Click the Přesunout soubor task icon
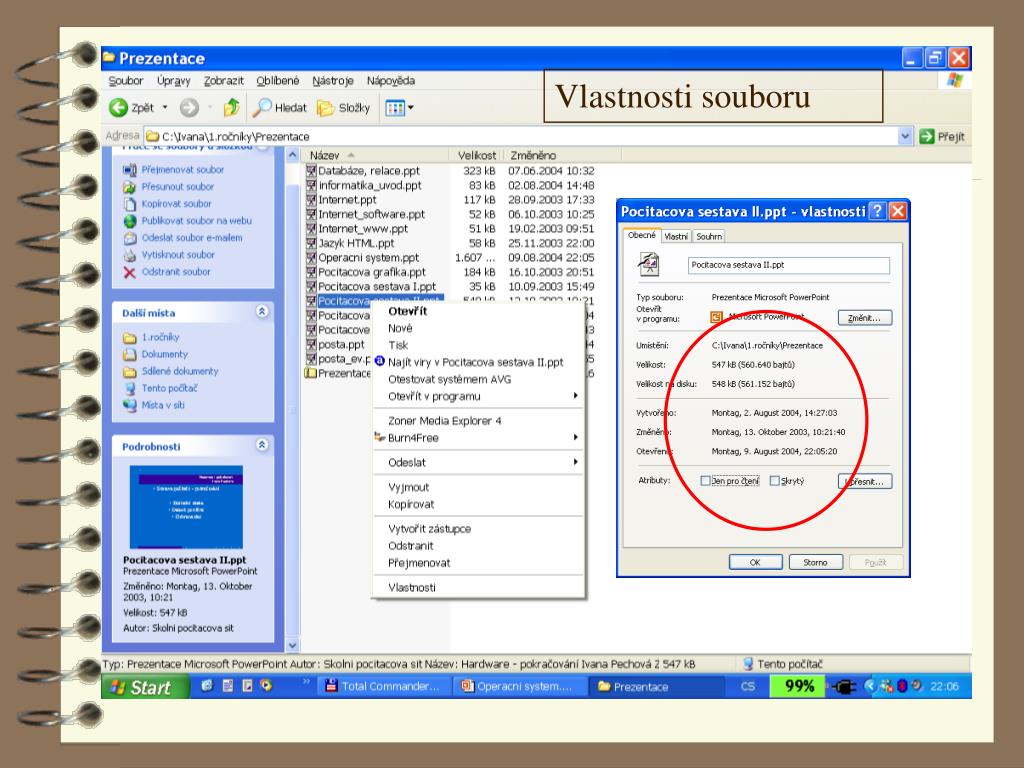The image size is (1024, 768). point(129,187)
